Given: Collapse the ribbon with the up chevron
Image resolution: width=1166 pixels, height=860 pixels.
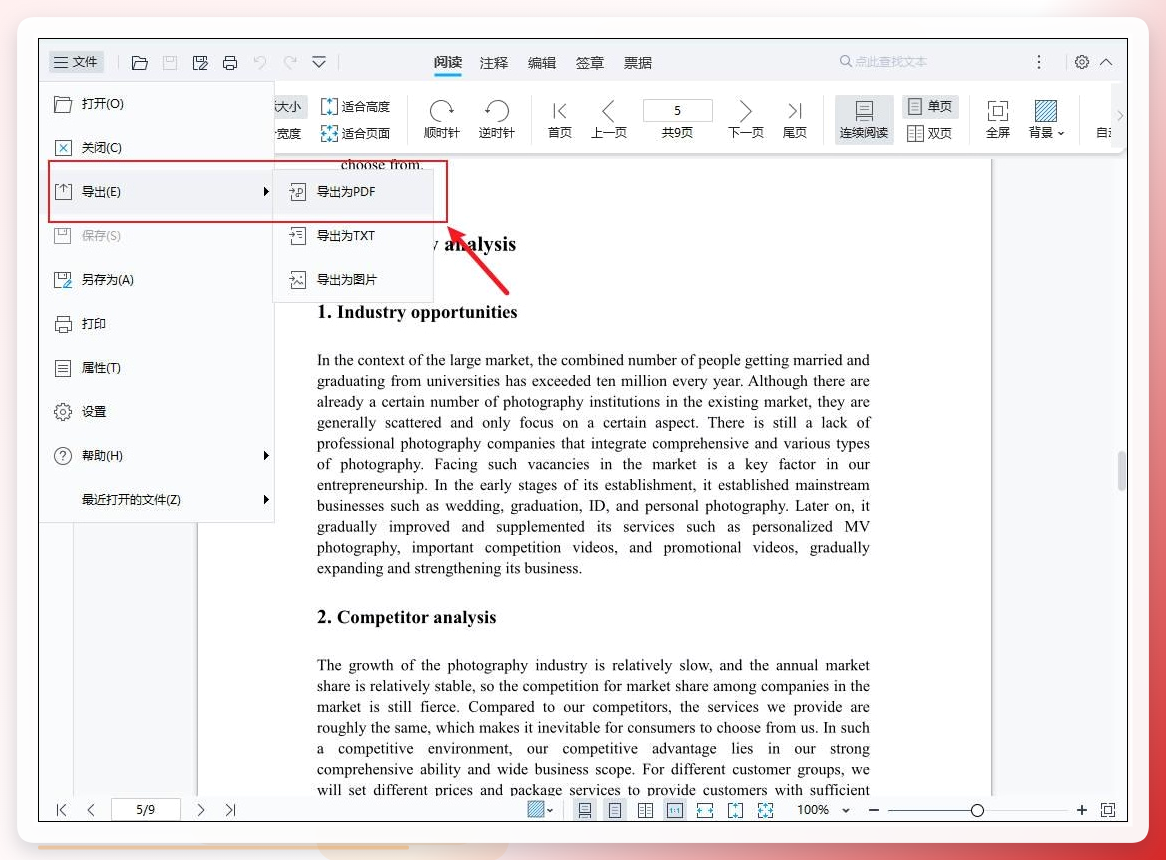Looking at the screenshot, I should point(1106,62).
